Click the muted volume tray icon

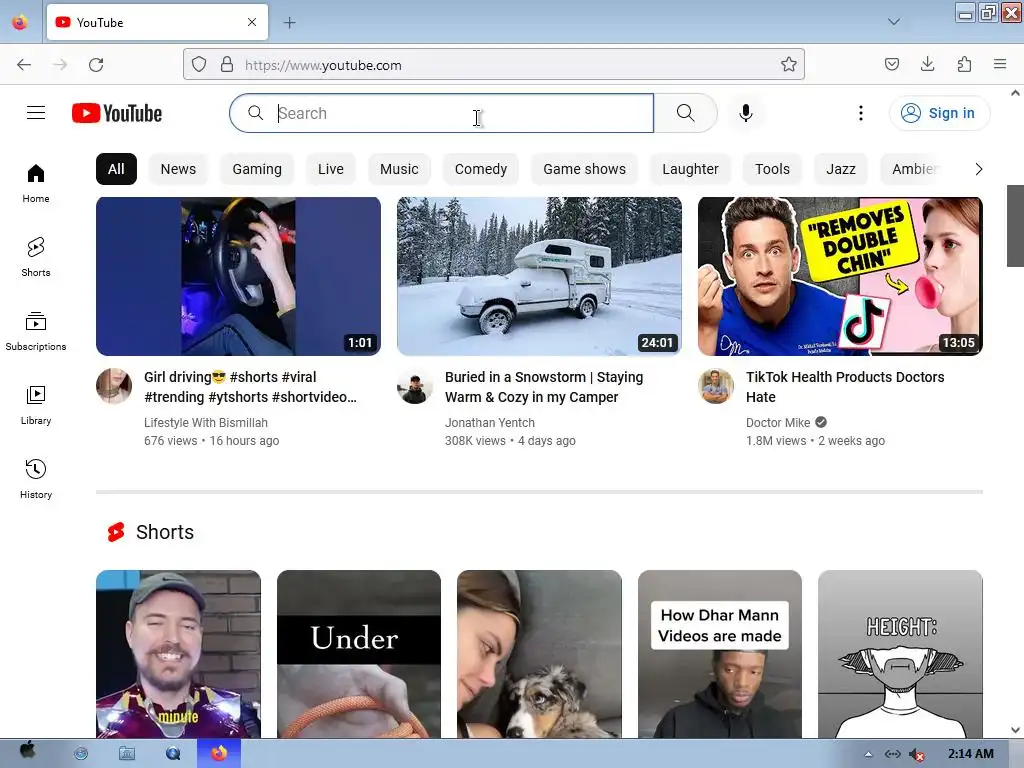tap(917, 754)
